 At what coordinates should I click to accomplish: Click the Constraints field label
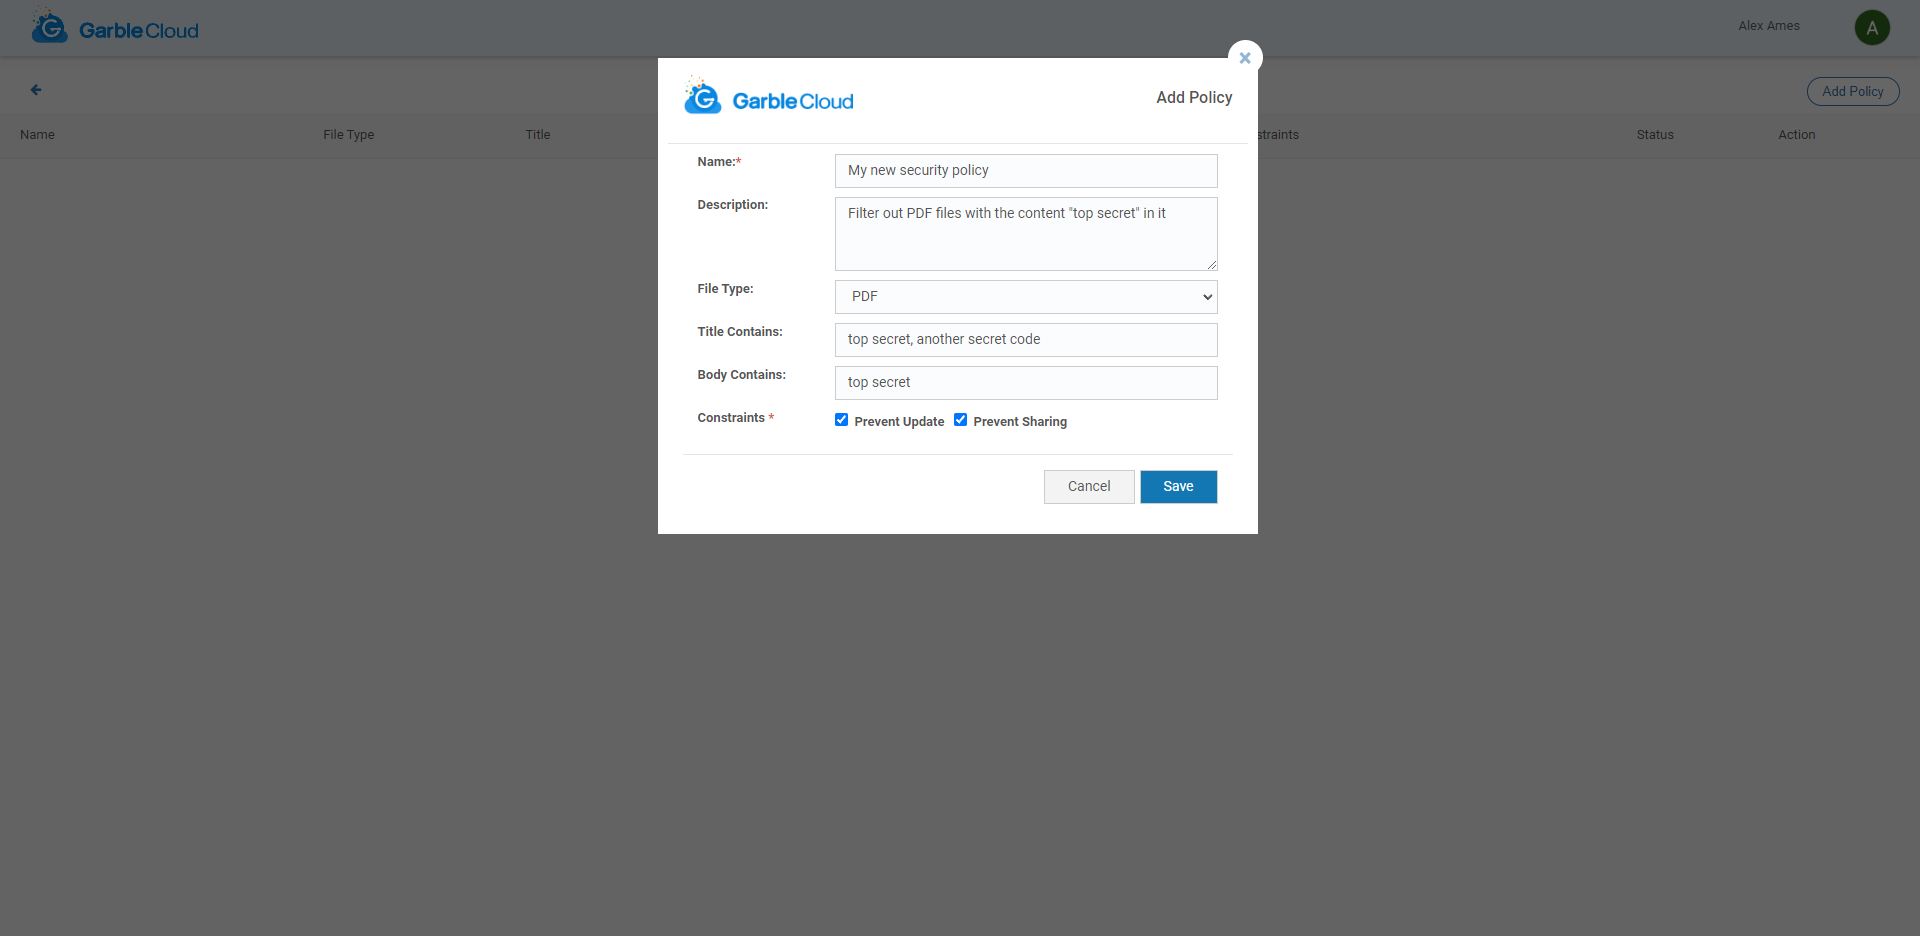[x=736, y=418]
